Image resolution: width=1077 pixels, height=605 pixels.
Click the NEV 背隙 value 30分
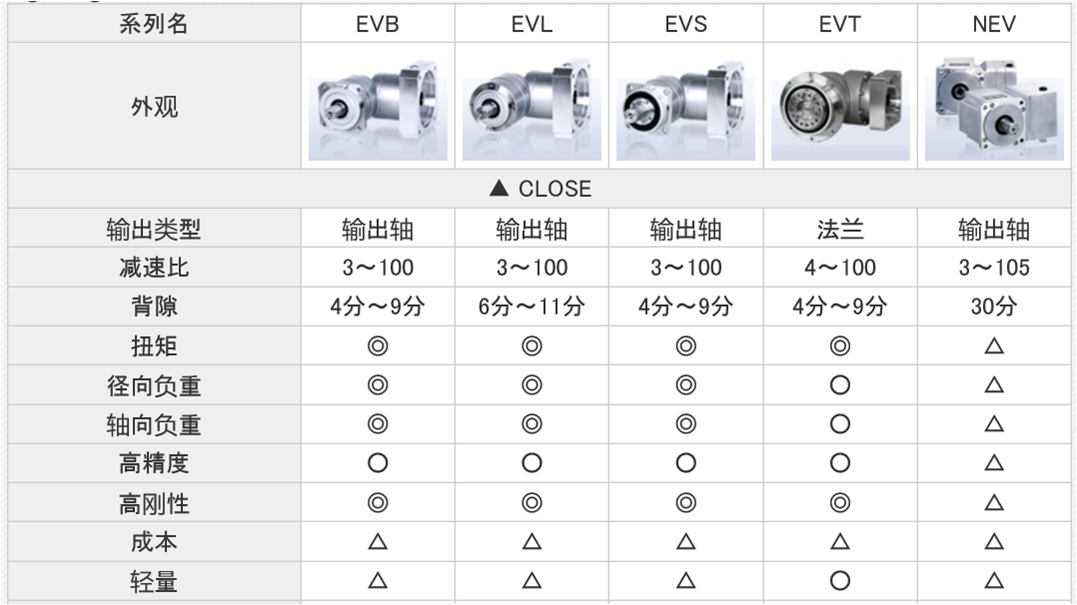click(x=994, y=306)
